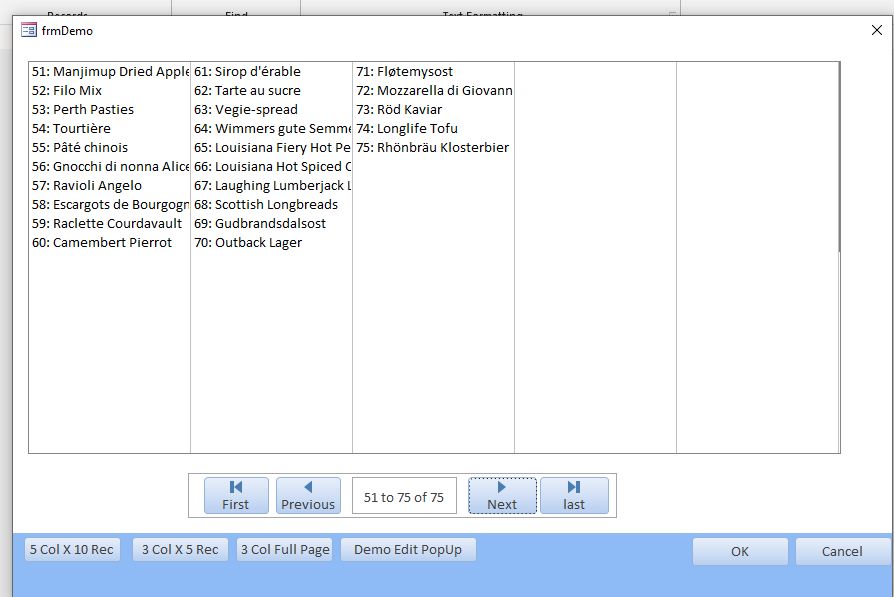Click the 5 Col X 10 Rec button
The width and height of the screenshot is (894, 597).
[x=72, y=550]
